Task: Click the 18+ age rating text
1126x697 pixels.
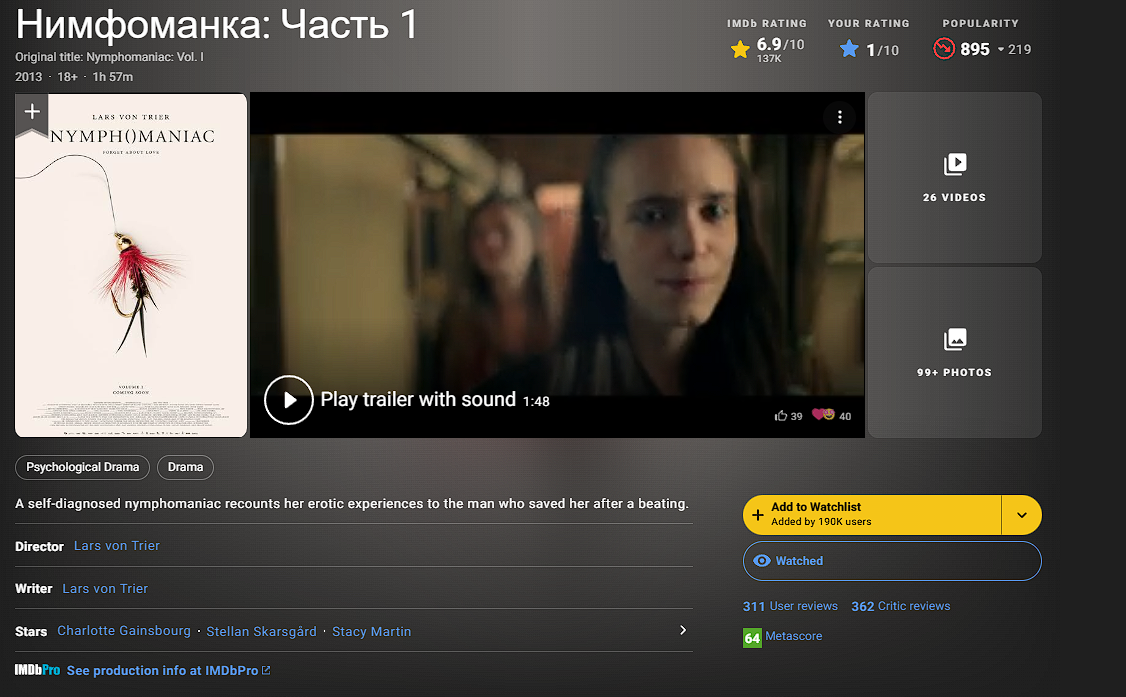Action: click(x=68, y=77)
